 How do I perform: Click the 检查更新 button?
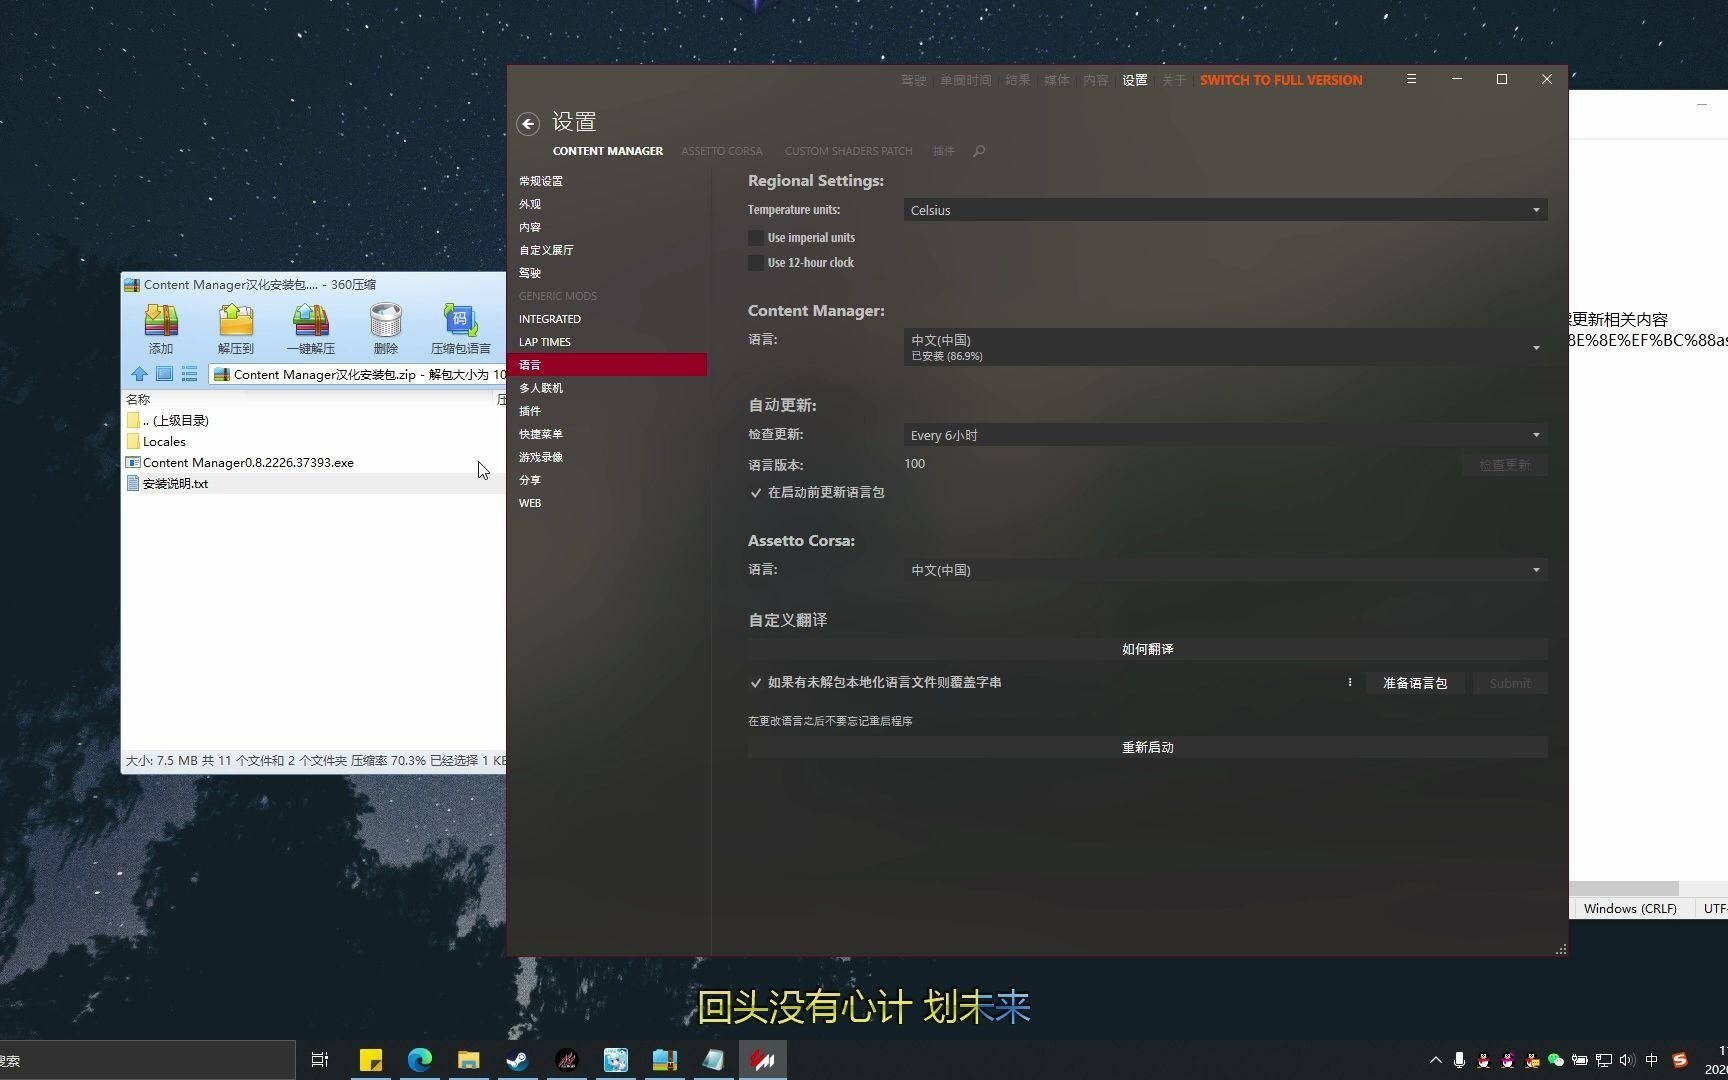pyautogui.click(x=1505, y=465)
